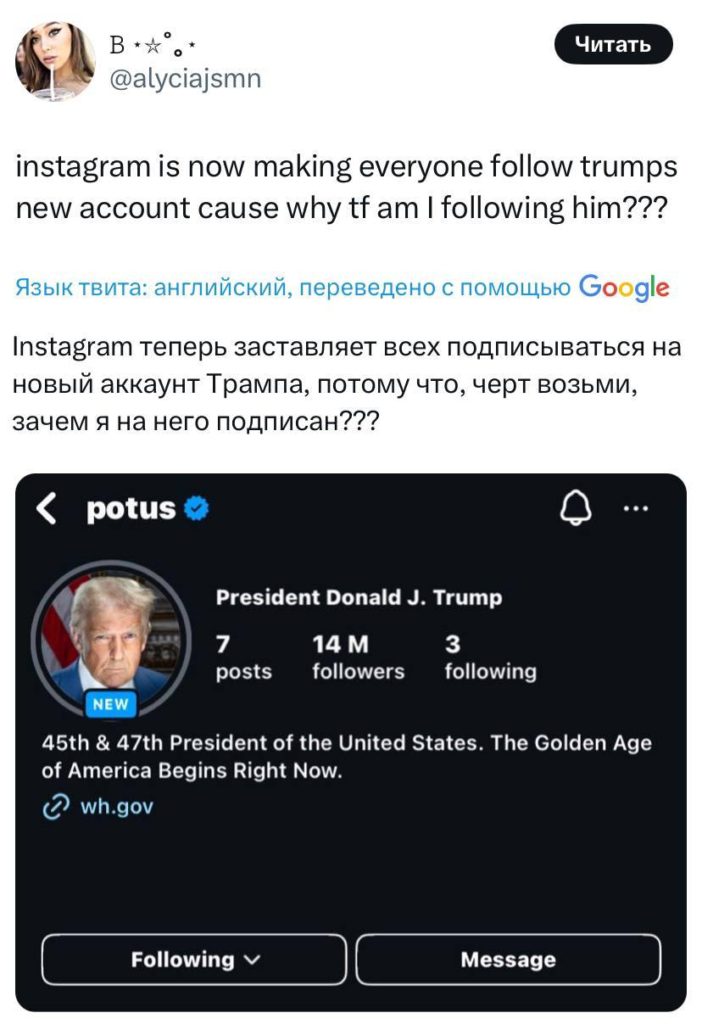This screenshot has width=702, height=1024.
Task: Click the Google logo in translation notice
Action: (x=622, y=288)
